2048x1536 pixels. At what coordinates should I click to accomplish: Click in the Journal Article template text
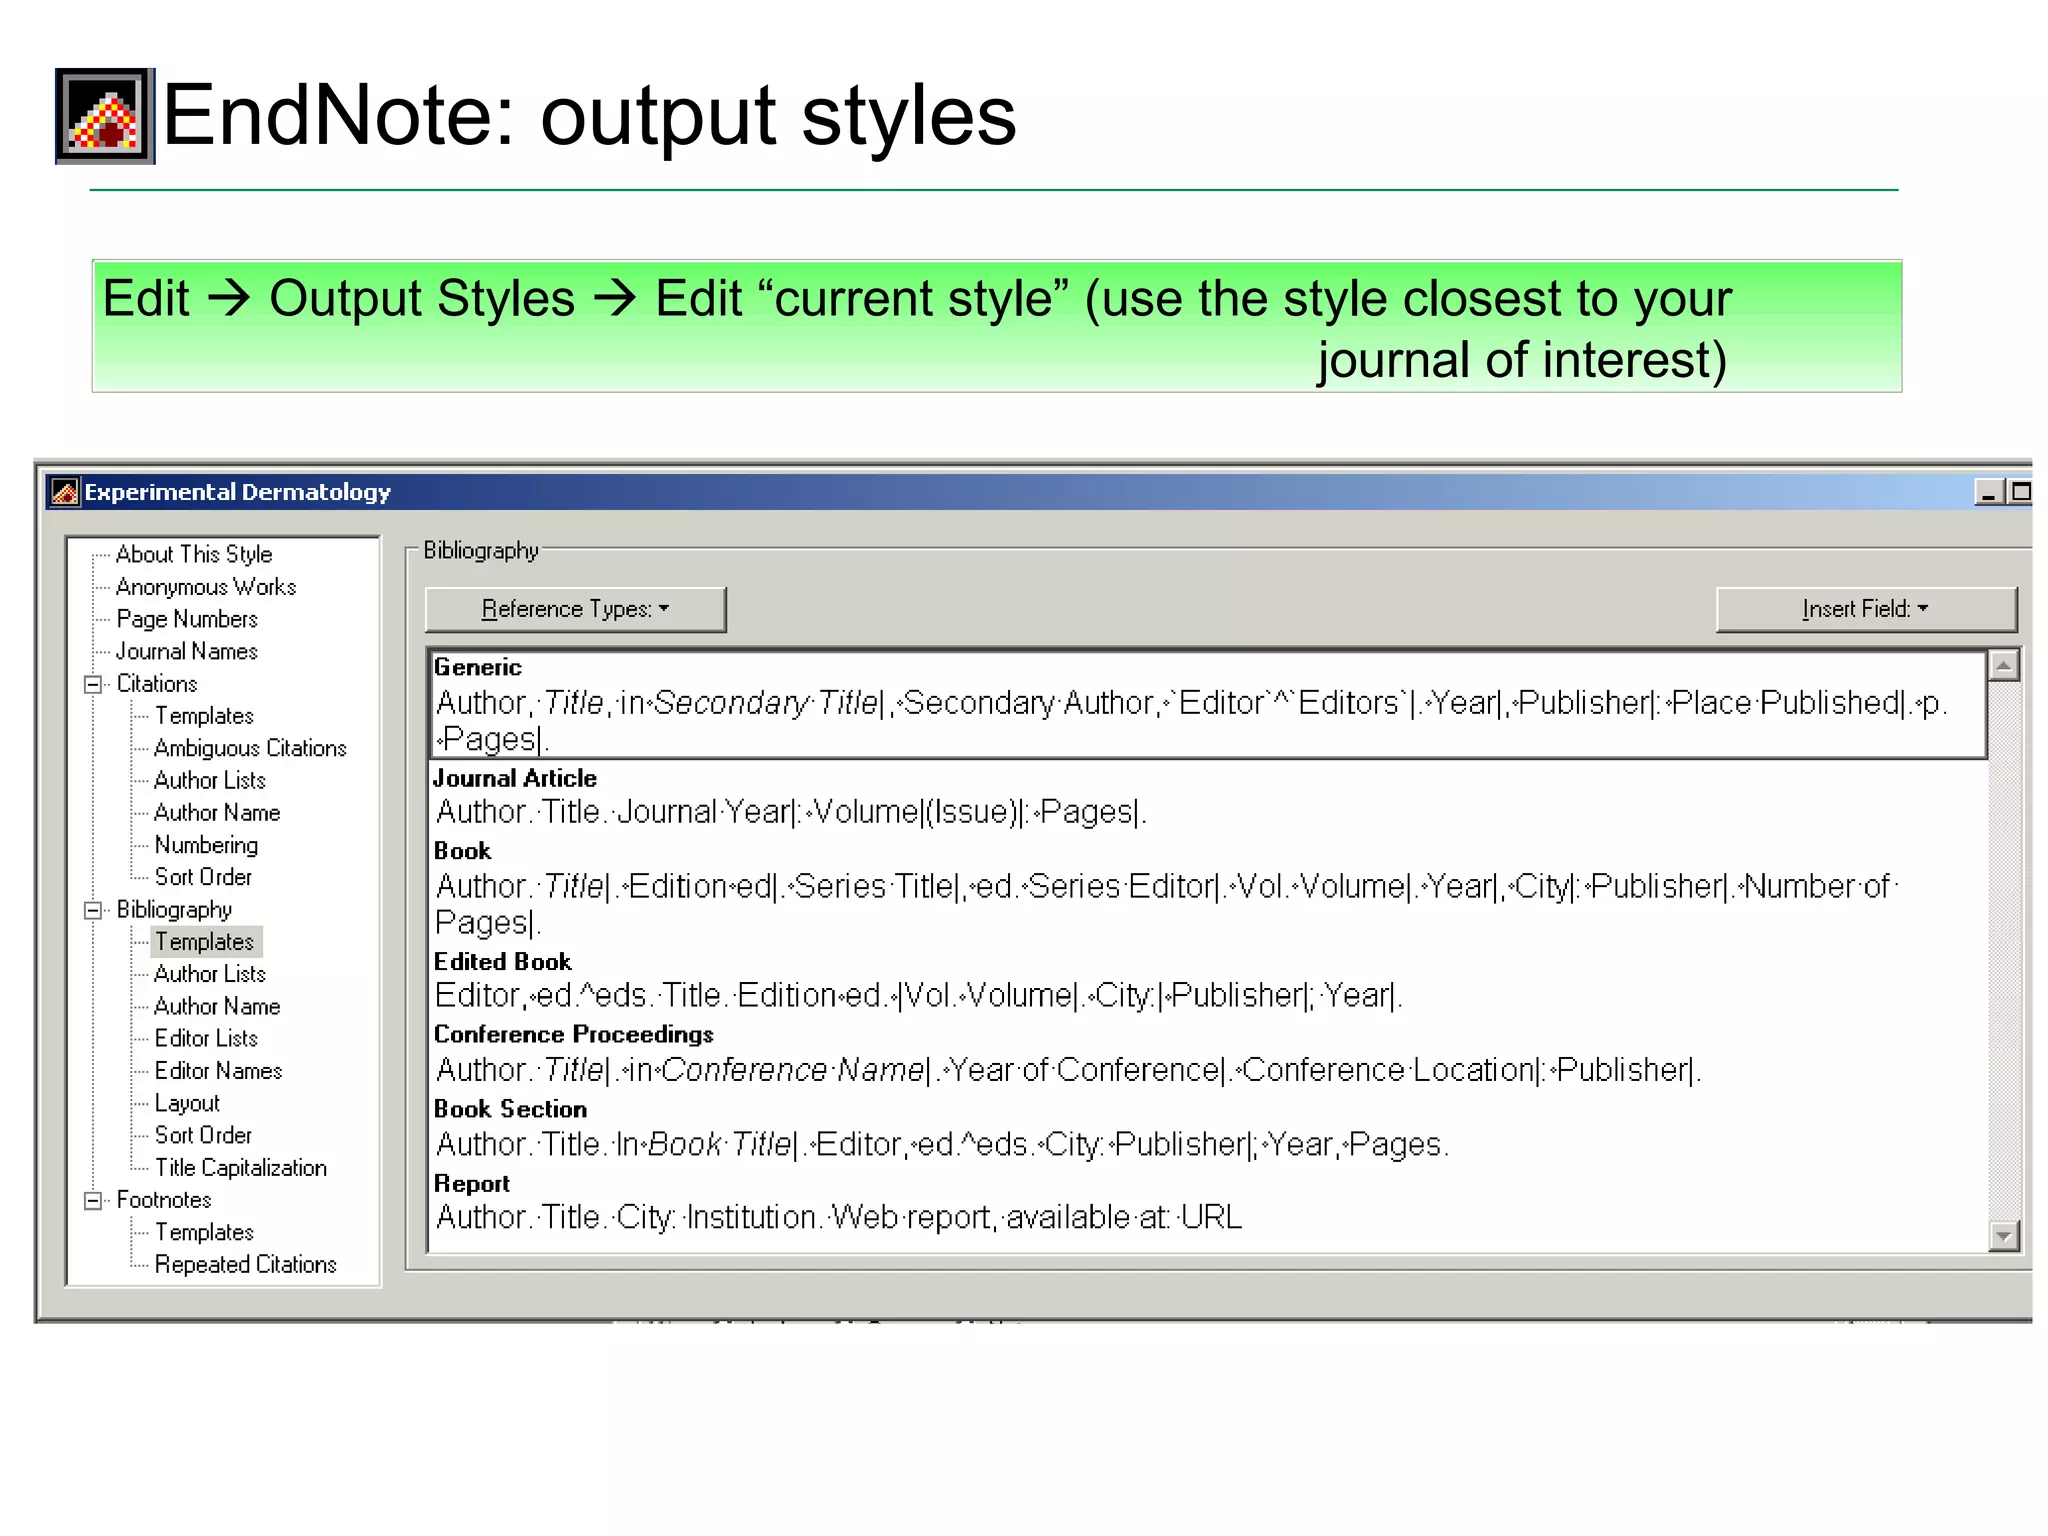tap(791, 812)
